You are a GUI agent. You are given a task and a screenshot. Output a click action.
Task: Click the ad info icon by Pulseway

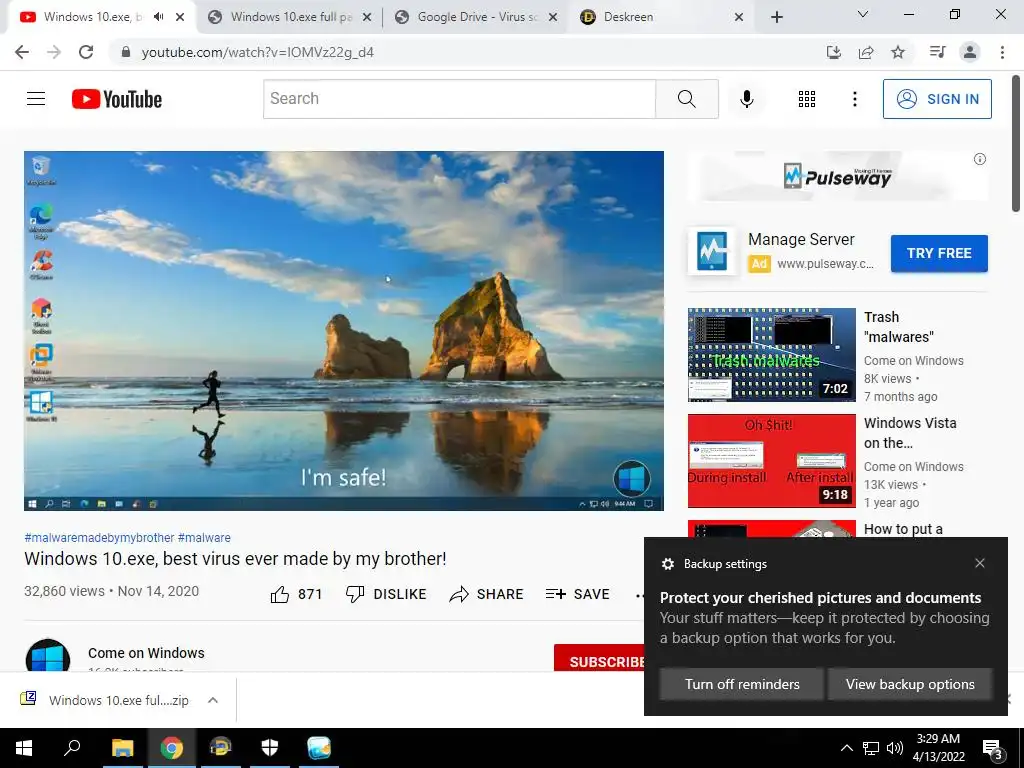[980, 159]
